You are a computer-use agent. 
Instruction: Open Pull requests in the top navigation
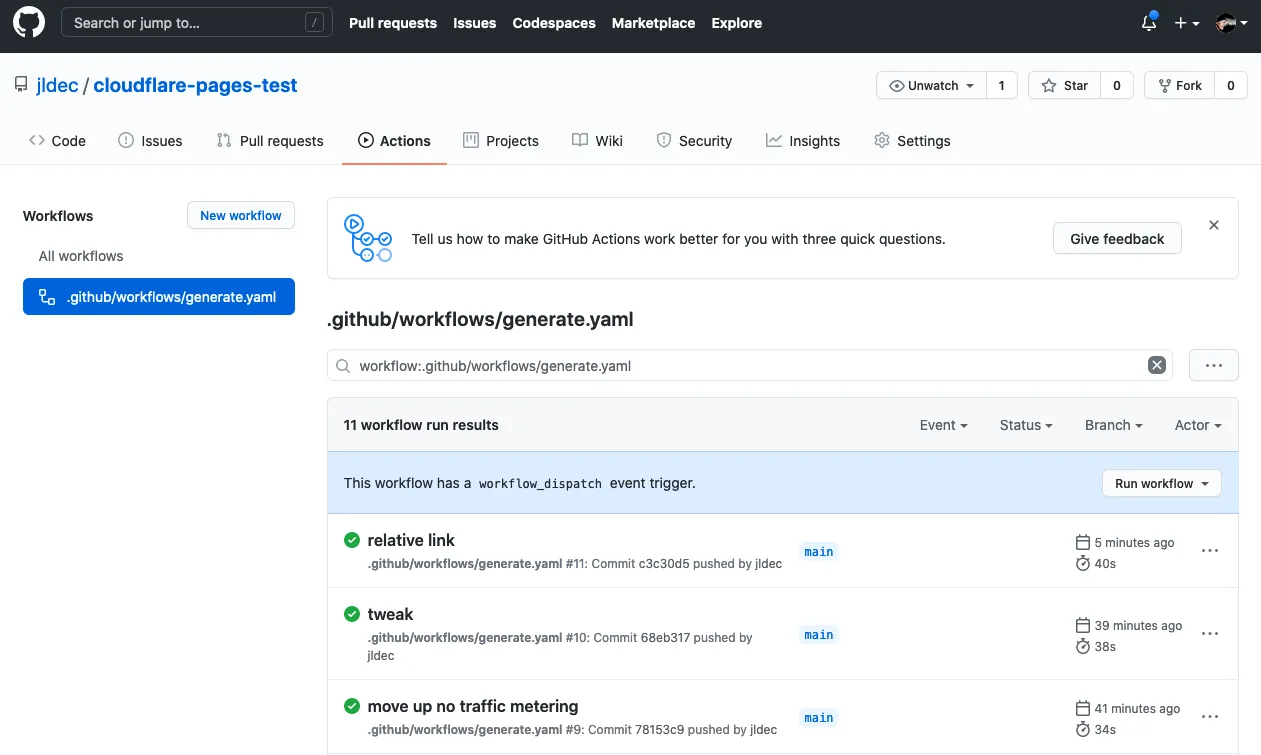(x=392, y=23)
